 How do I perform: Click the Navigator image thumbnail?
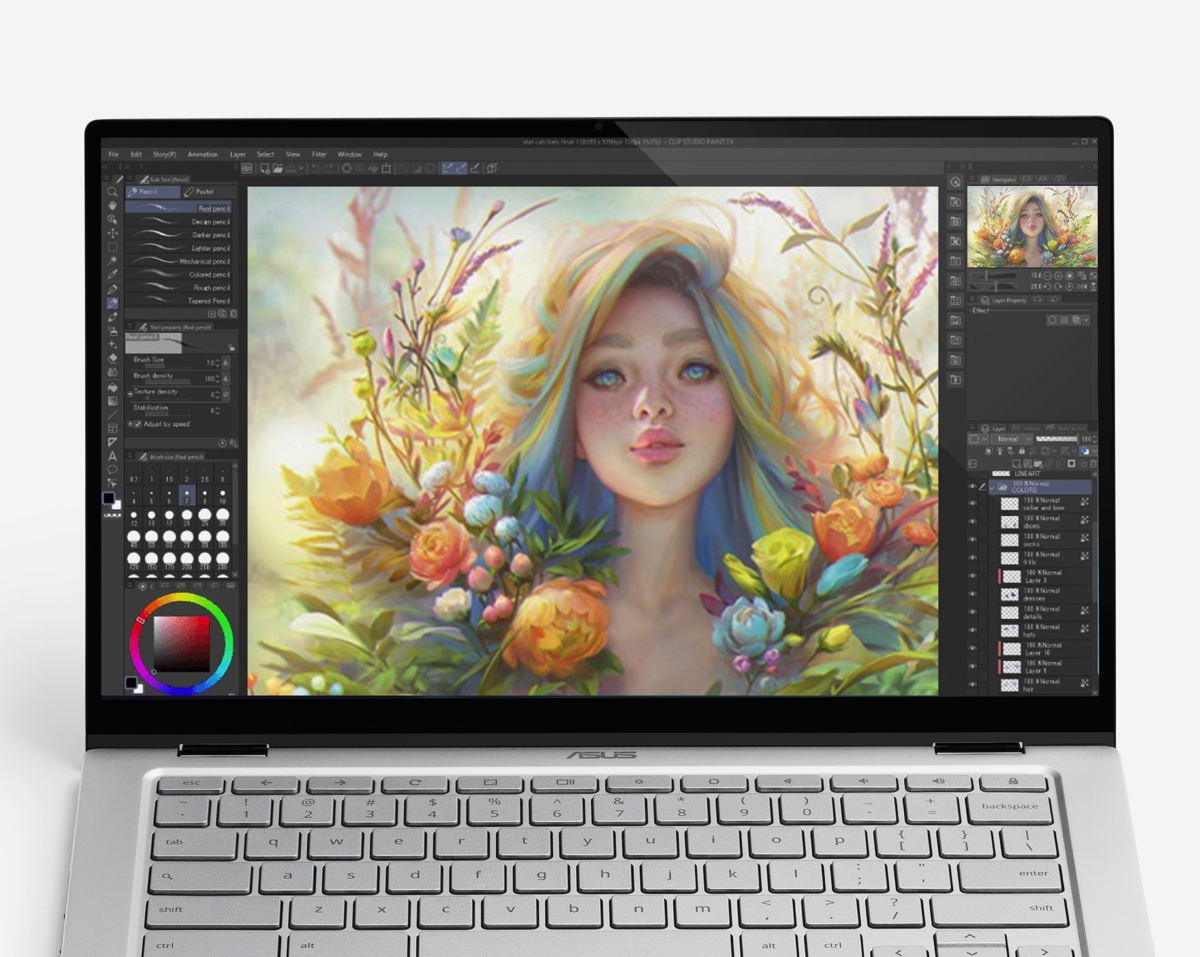(x=1032, y=226)
